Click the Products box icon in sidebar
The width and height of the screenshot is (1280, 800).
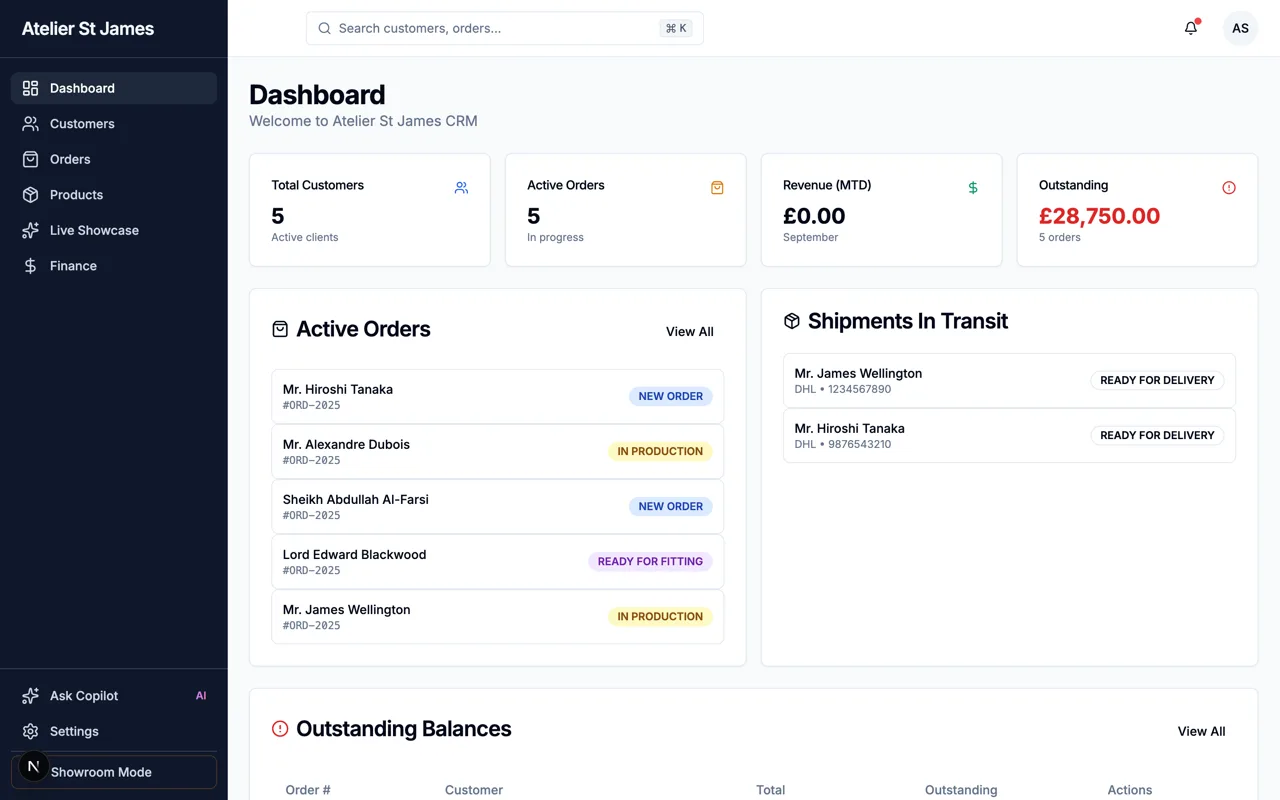pos(30,195)
